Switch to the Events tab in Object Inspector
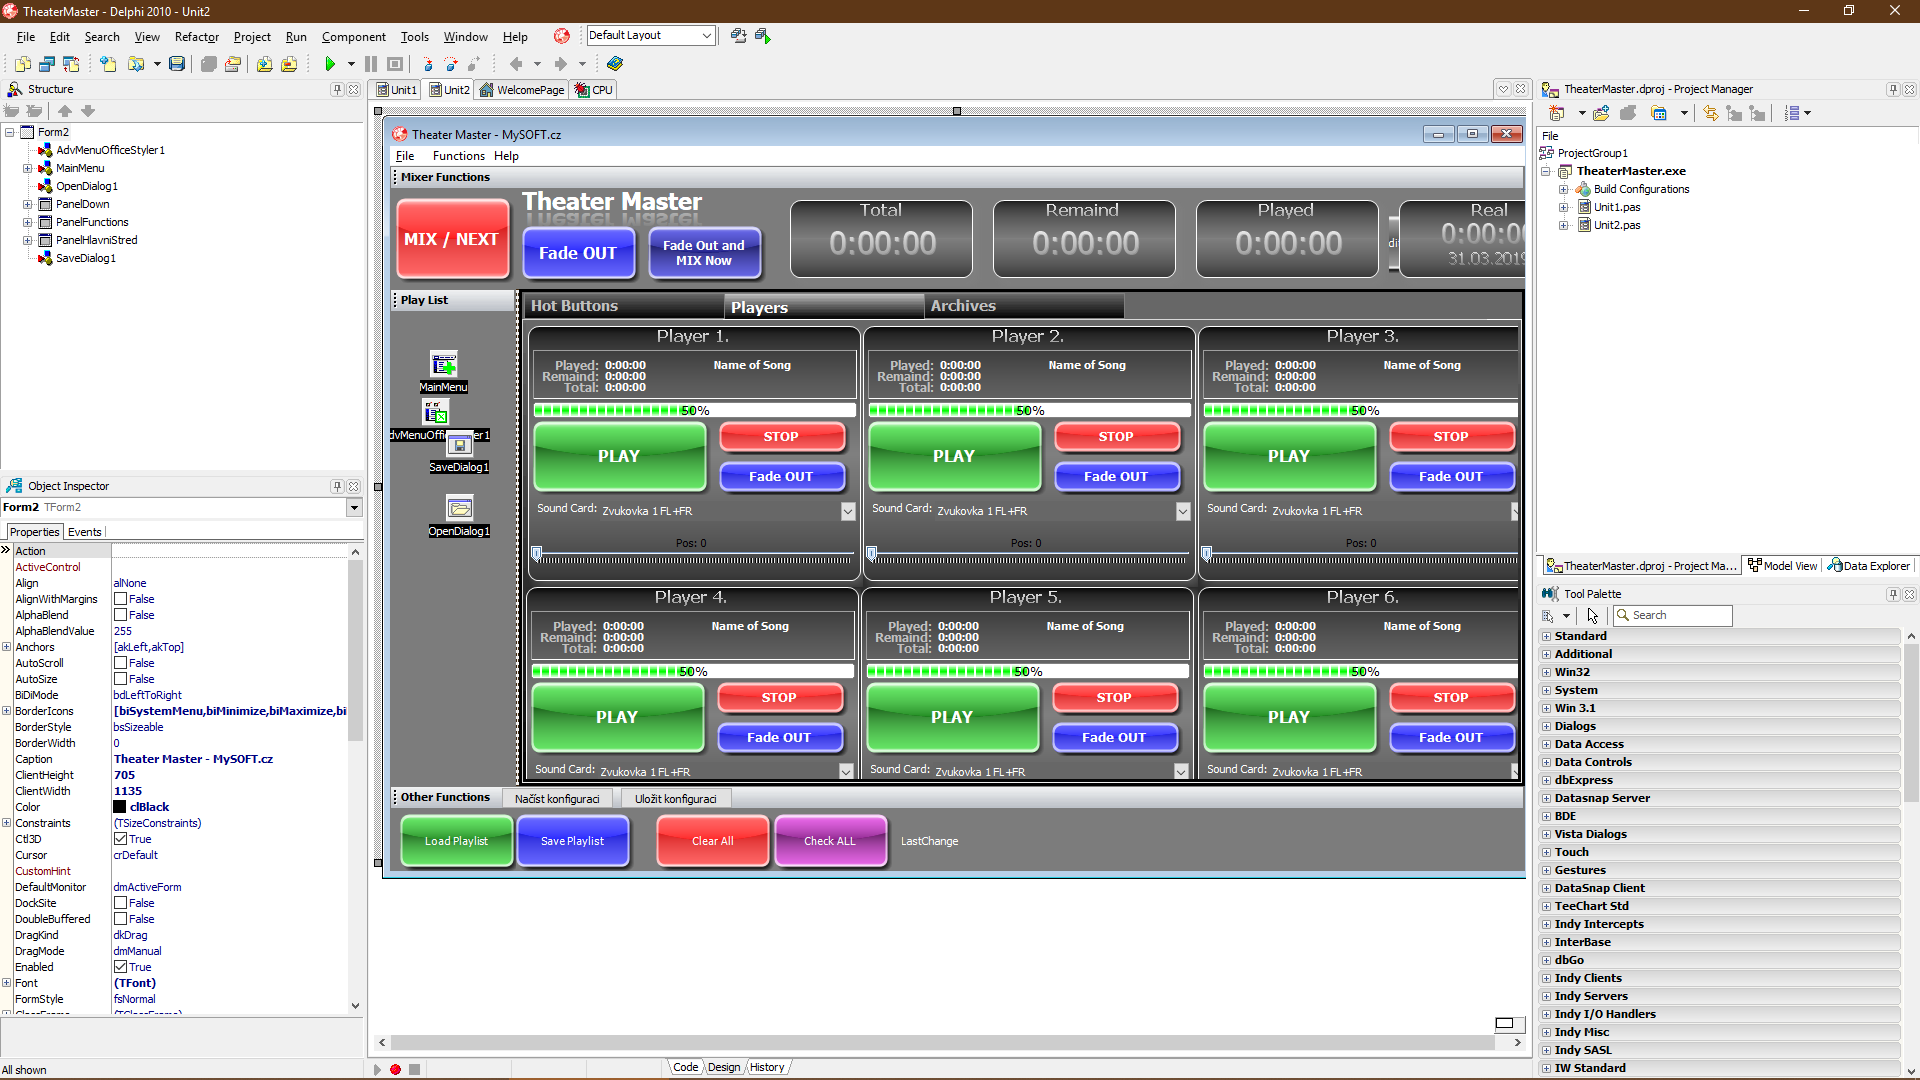This screenshot has height=1080, width=1920. (x=84, y=532)
